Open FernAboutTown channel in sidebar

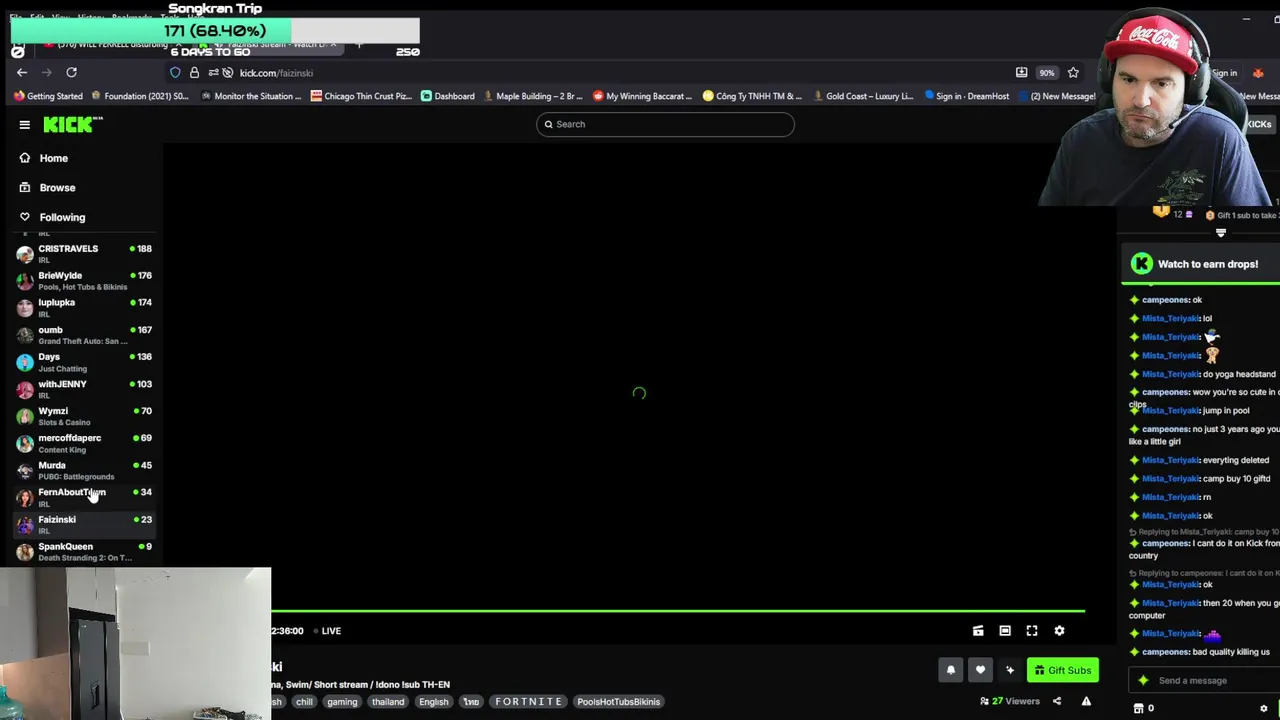84,497
